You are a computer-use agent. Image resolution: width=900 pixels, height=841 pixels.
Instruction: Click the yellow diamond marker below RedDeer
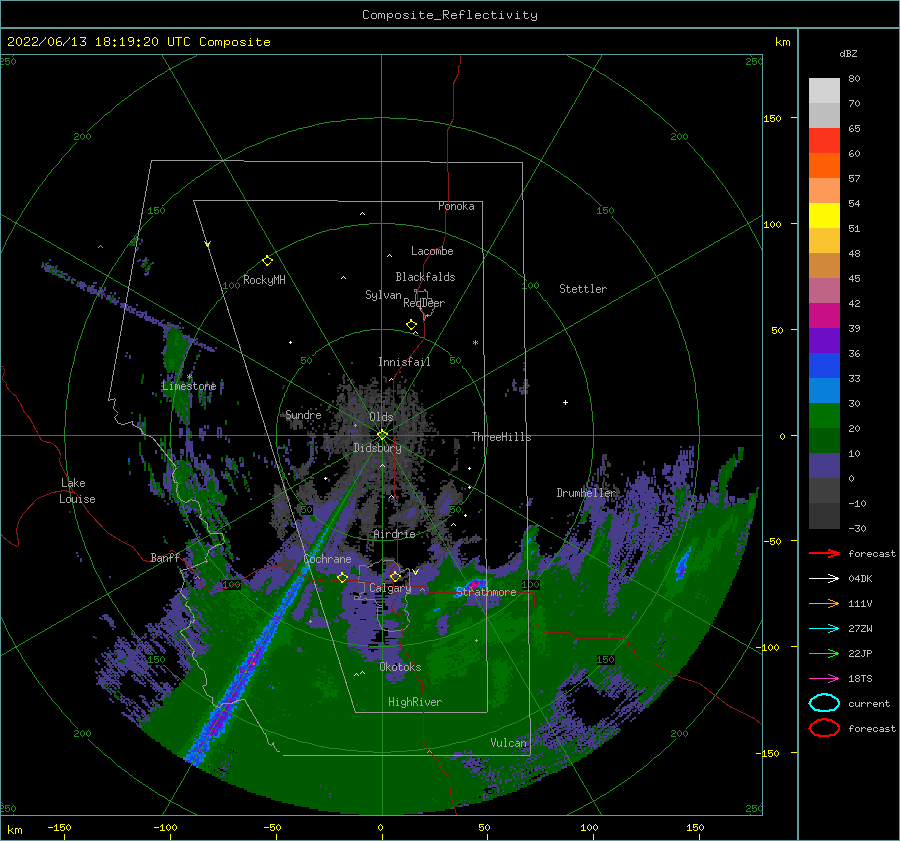click(x=412, y=324)
